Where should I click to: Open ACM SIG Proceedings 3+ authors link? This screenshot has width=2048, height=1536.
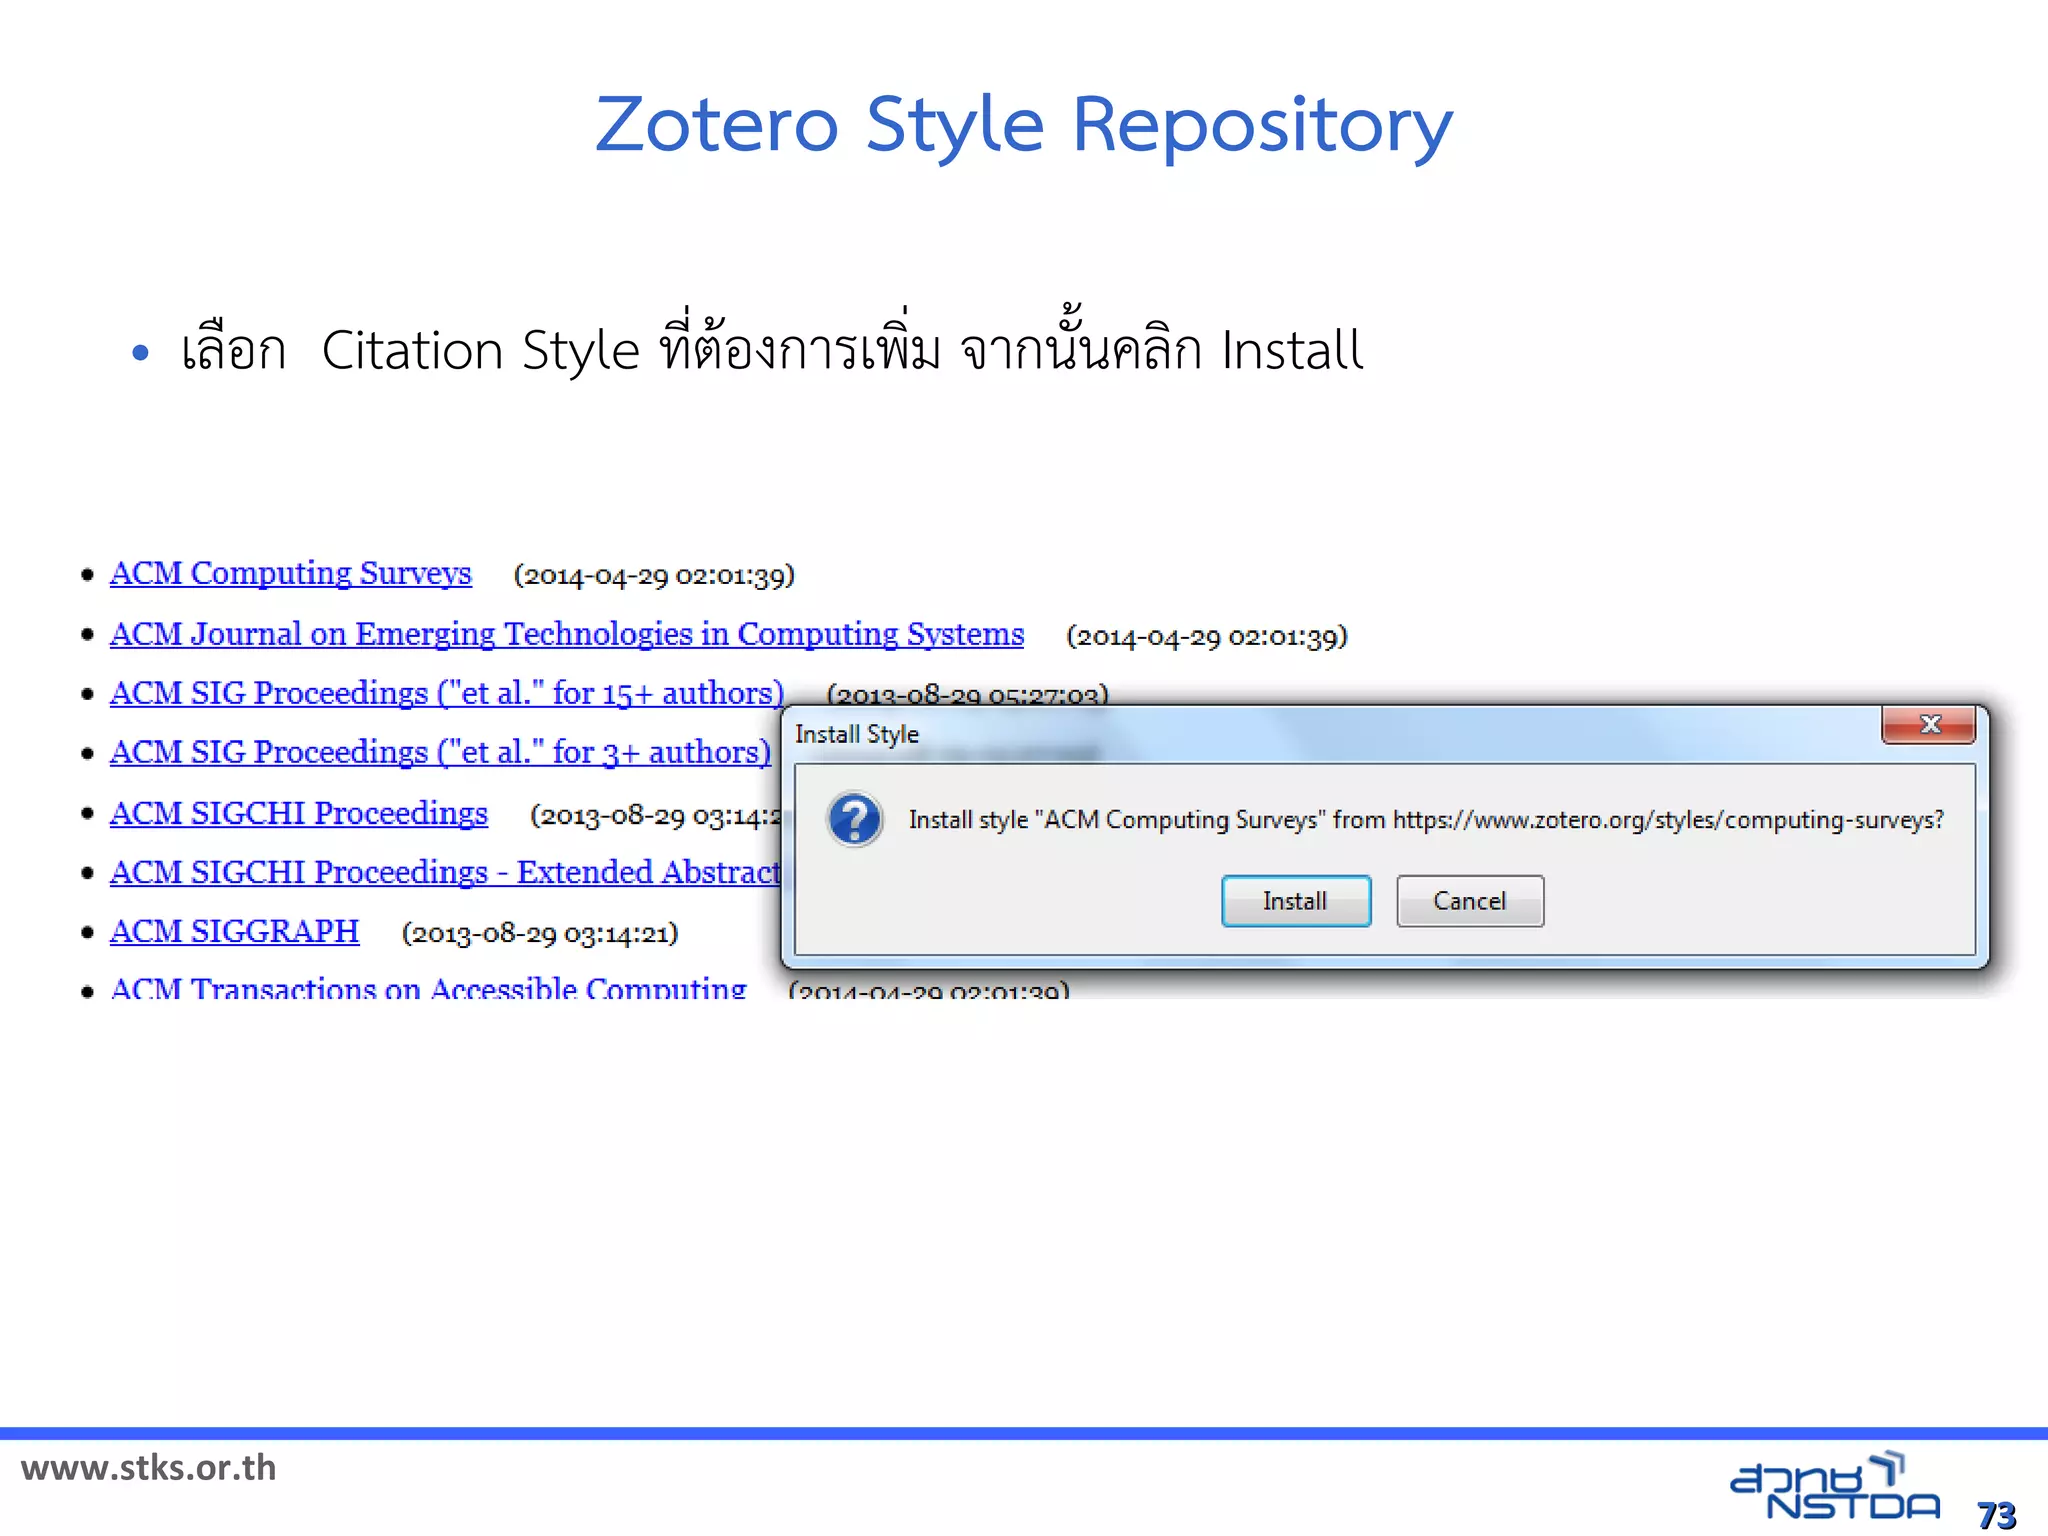pos(440,752)
